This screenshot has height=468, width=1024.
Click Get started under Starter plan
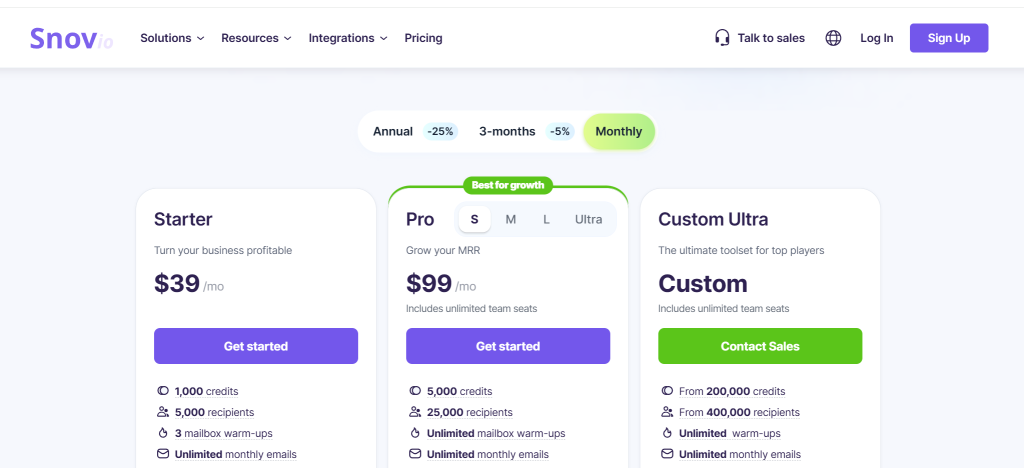pyautogui.click(x=256, y=346)
